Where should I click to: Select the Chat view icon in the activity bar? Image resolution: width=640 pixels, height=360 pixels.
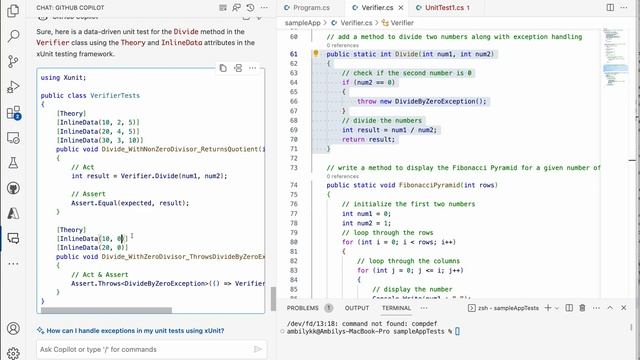(13, 238)
